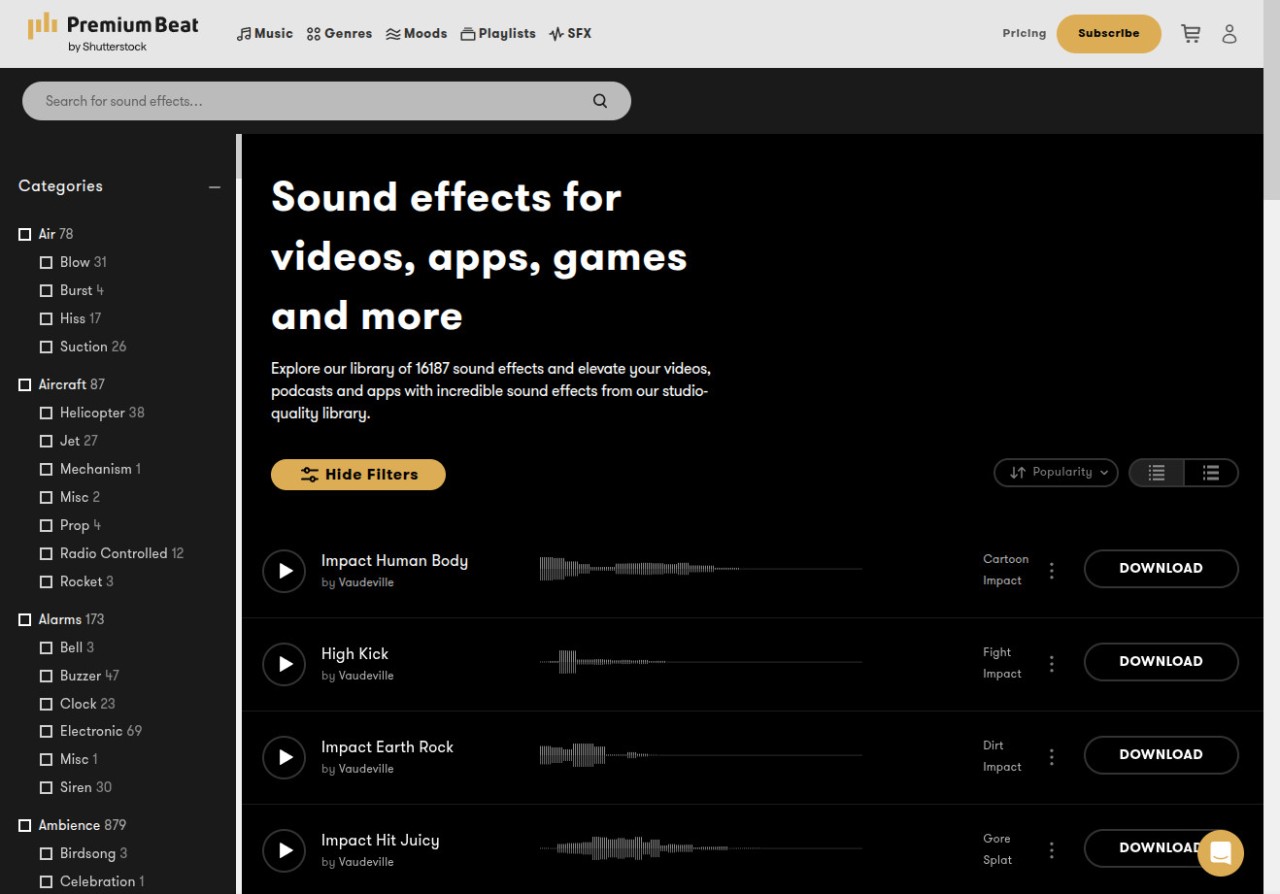Image resolution: width=1280 pixels, height=894 pixels.
Task: Tick the Suction checkbox
Action: 46,347
